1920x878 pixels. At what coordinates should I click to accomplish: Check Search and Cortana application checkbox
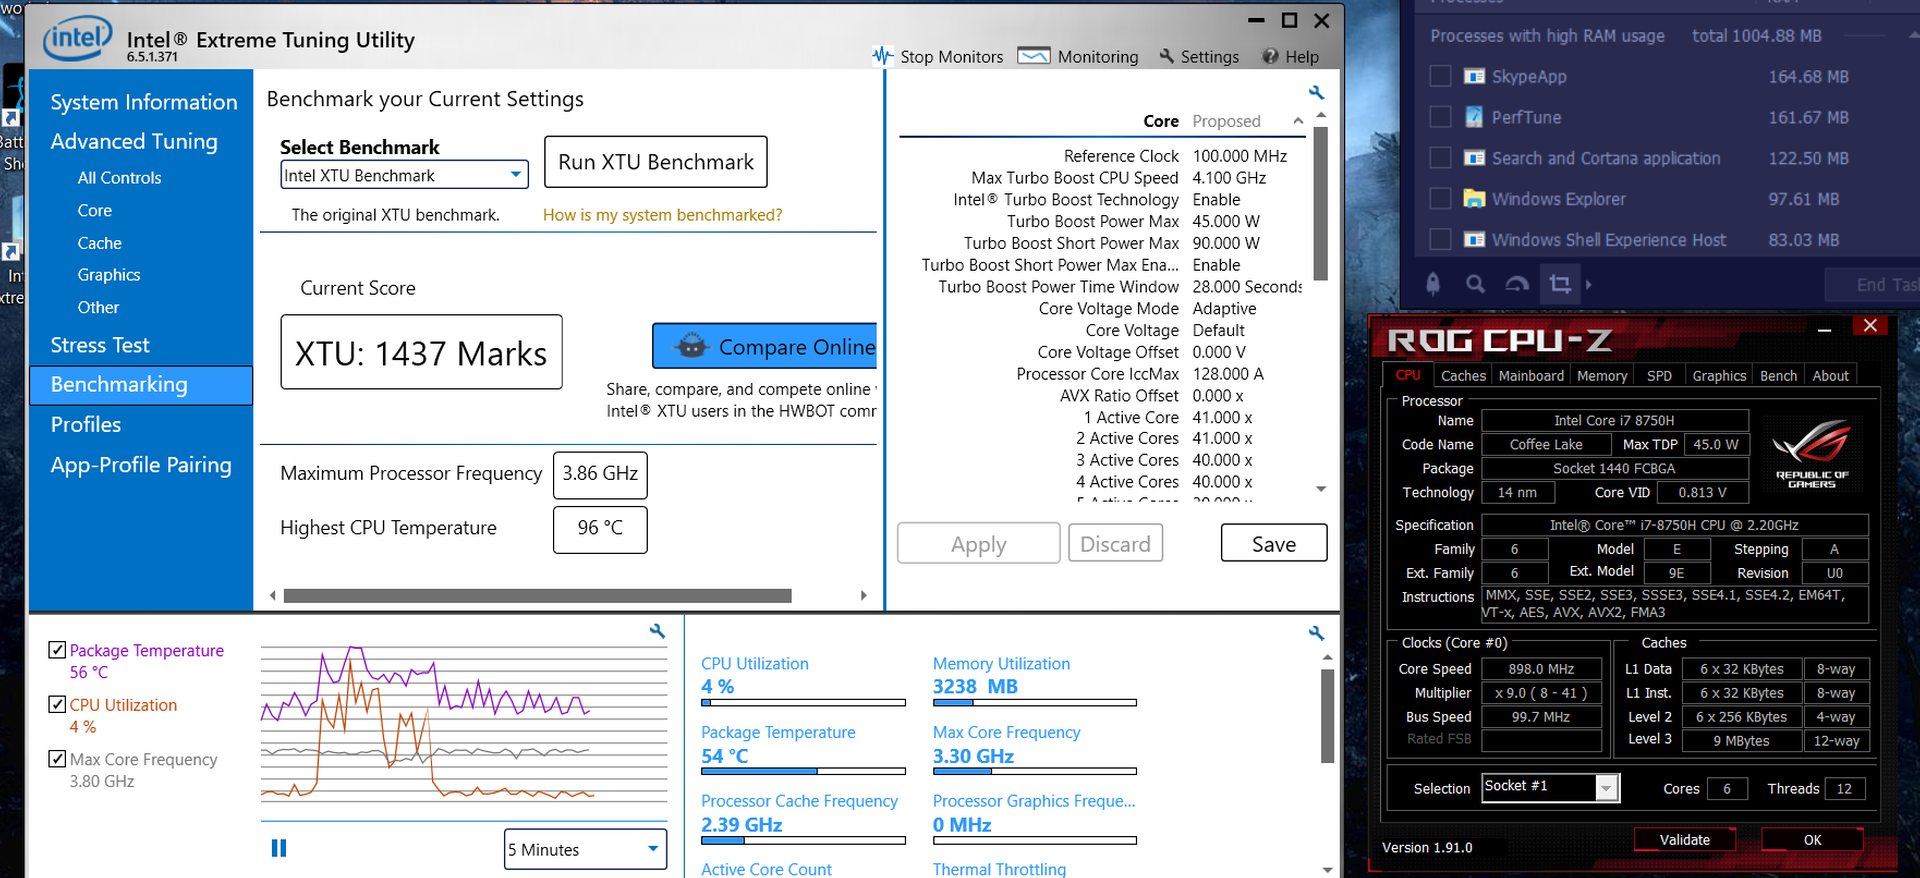click(1440, 158)
